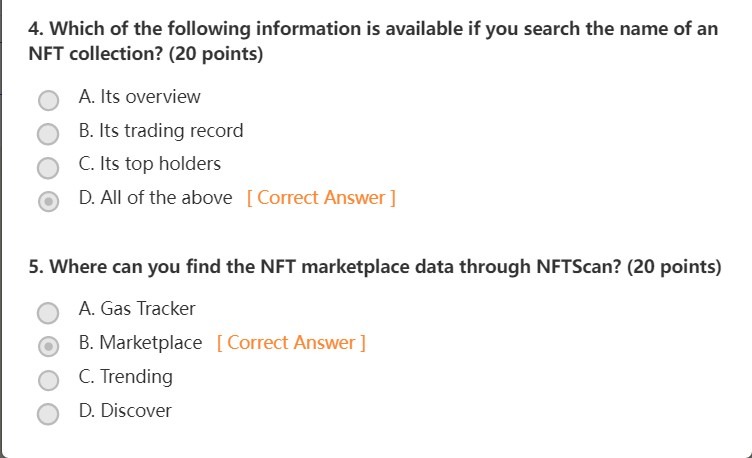Click question 4 heading about NFT collection search
Screen dimensions: 752x458
[x=373, y=41]
